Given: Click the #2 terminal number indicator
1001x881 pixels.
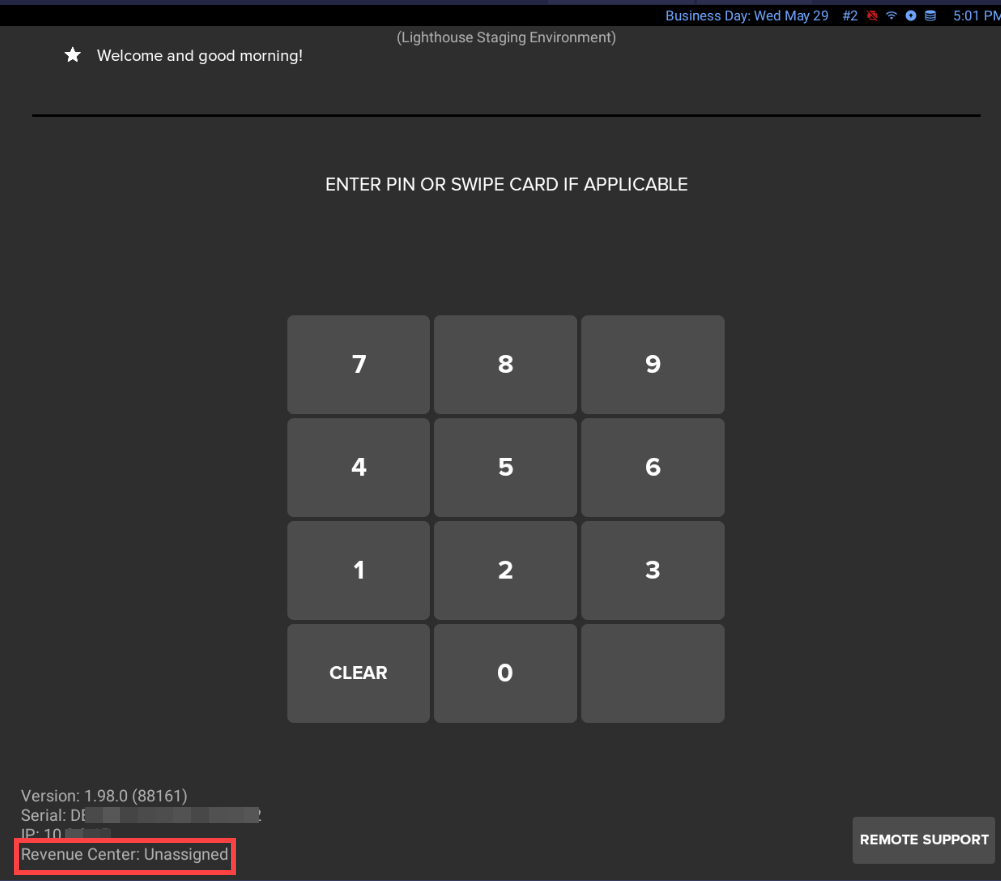Looking at the screenshot, I should click(x=849, y=16).
